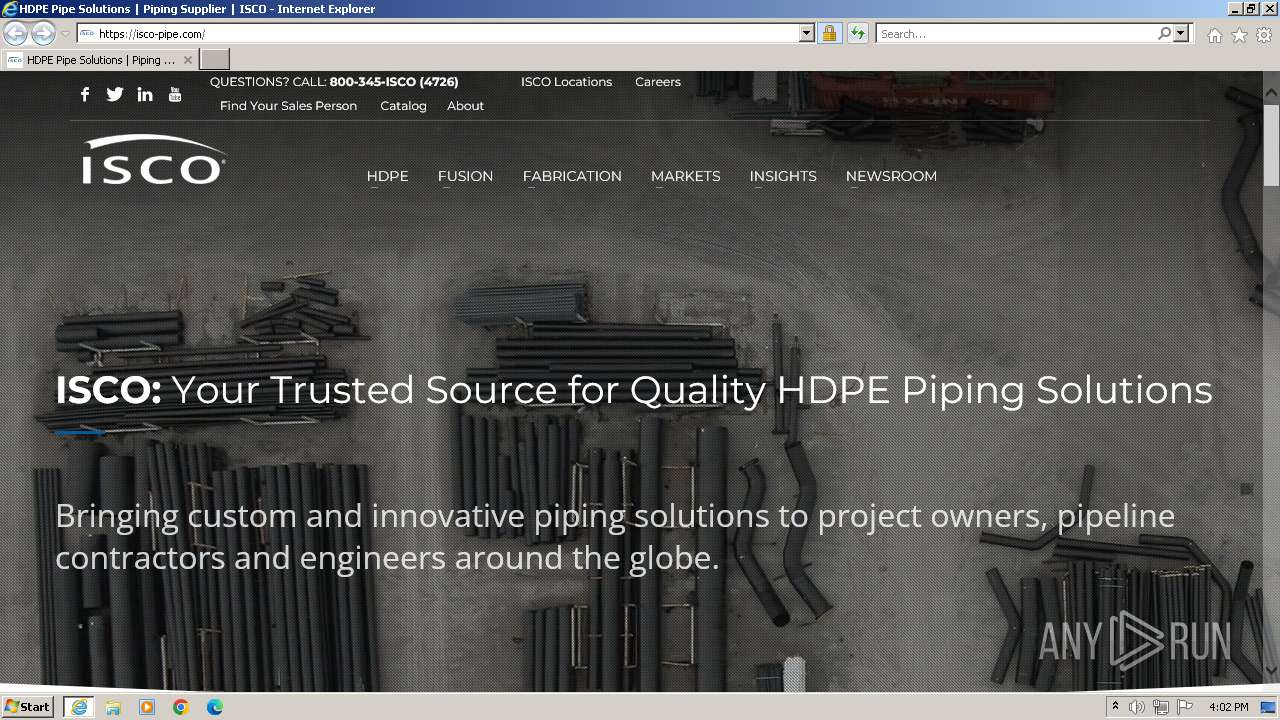Viewport: 1280px width, 720px height.
Task: Open ISCO YouTube channel icon
Action: [175, 94]
